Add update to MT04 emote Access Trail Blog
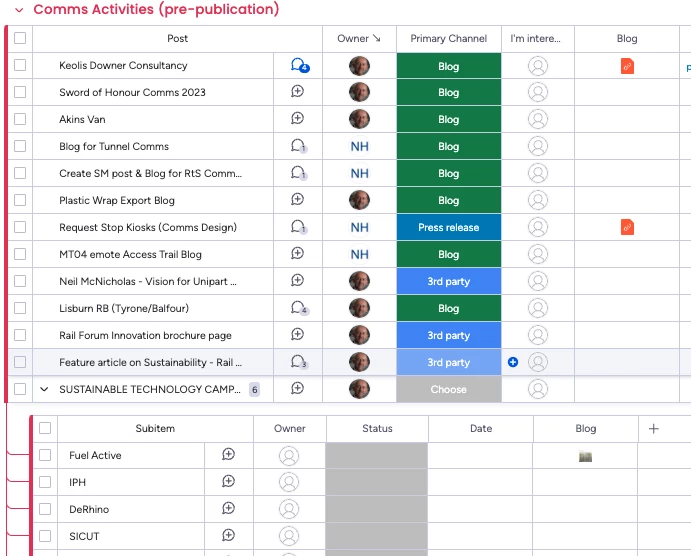 click(297, 253)
